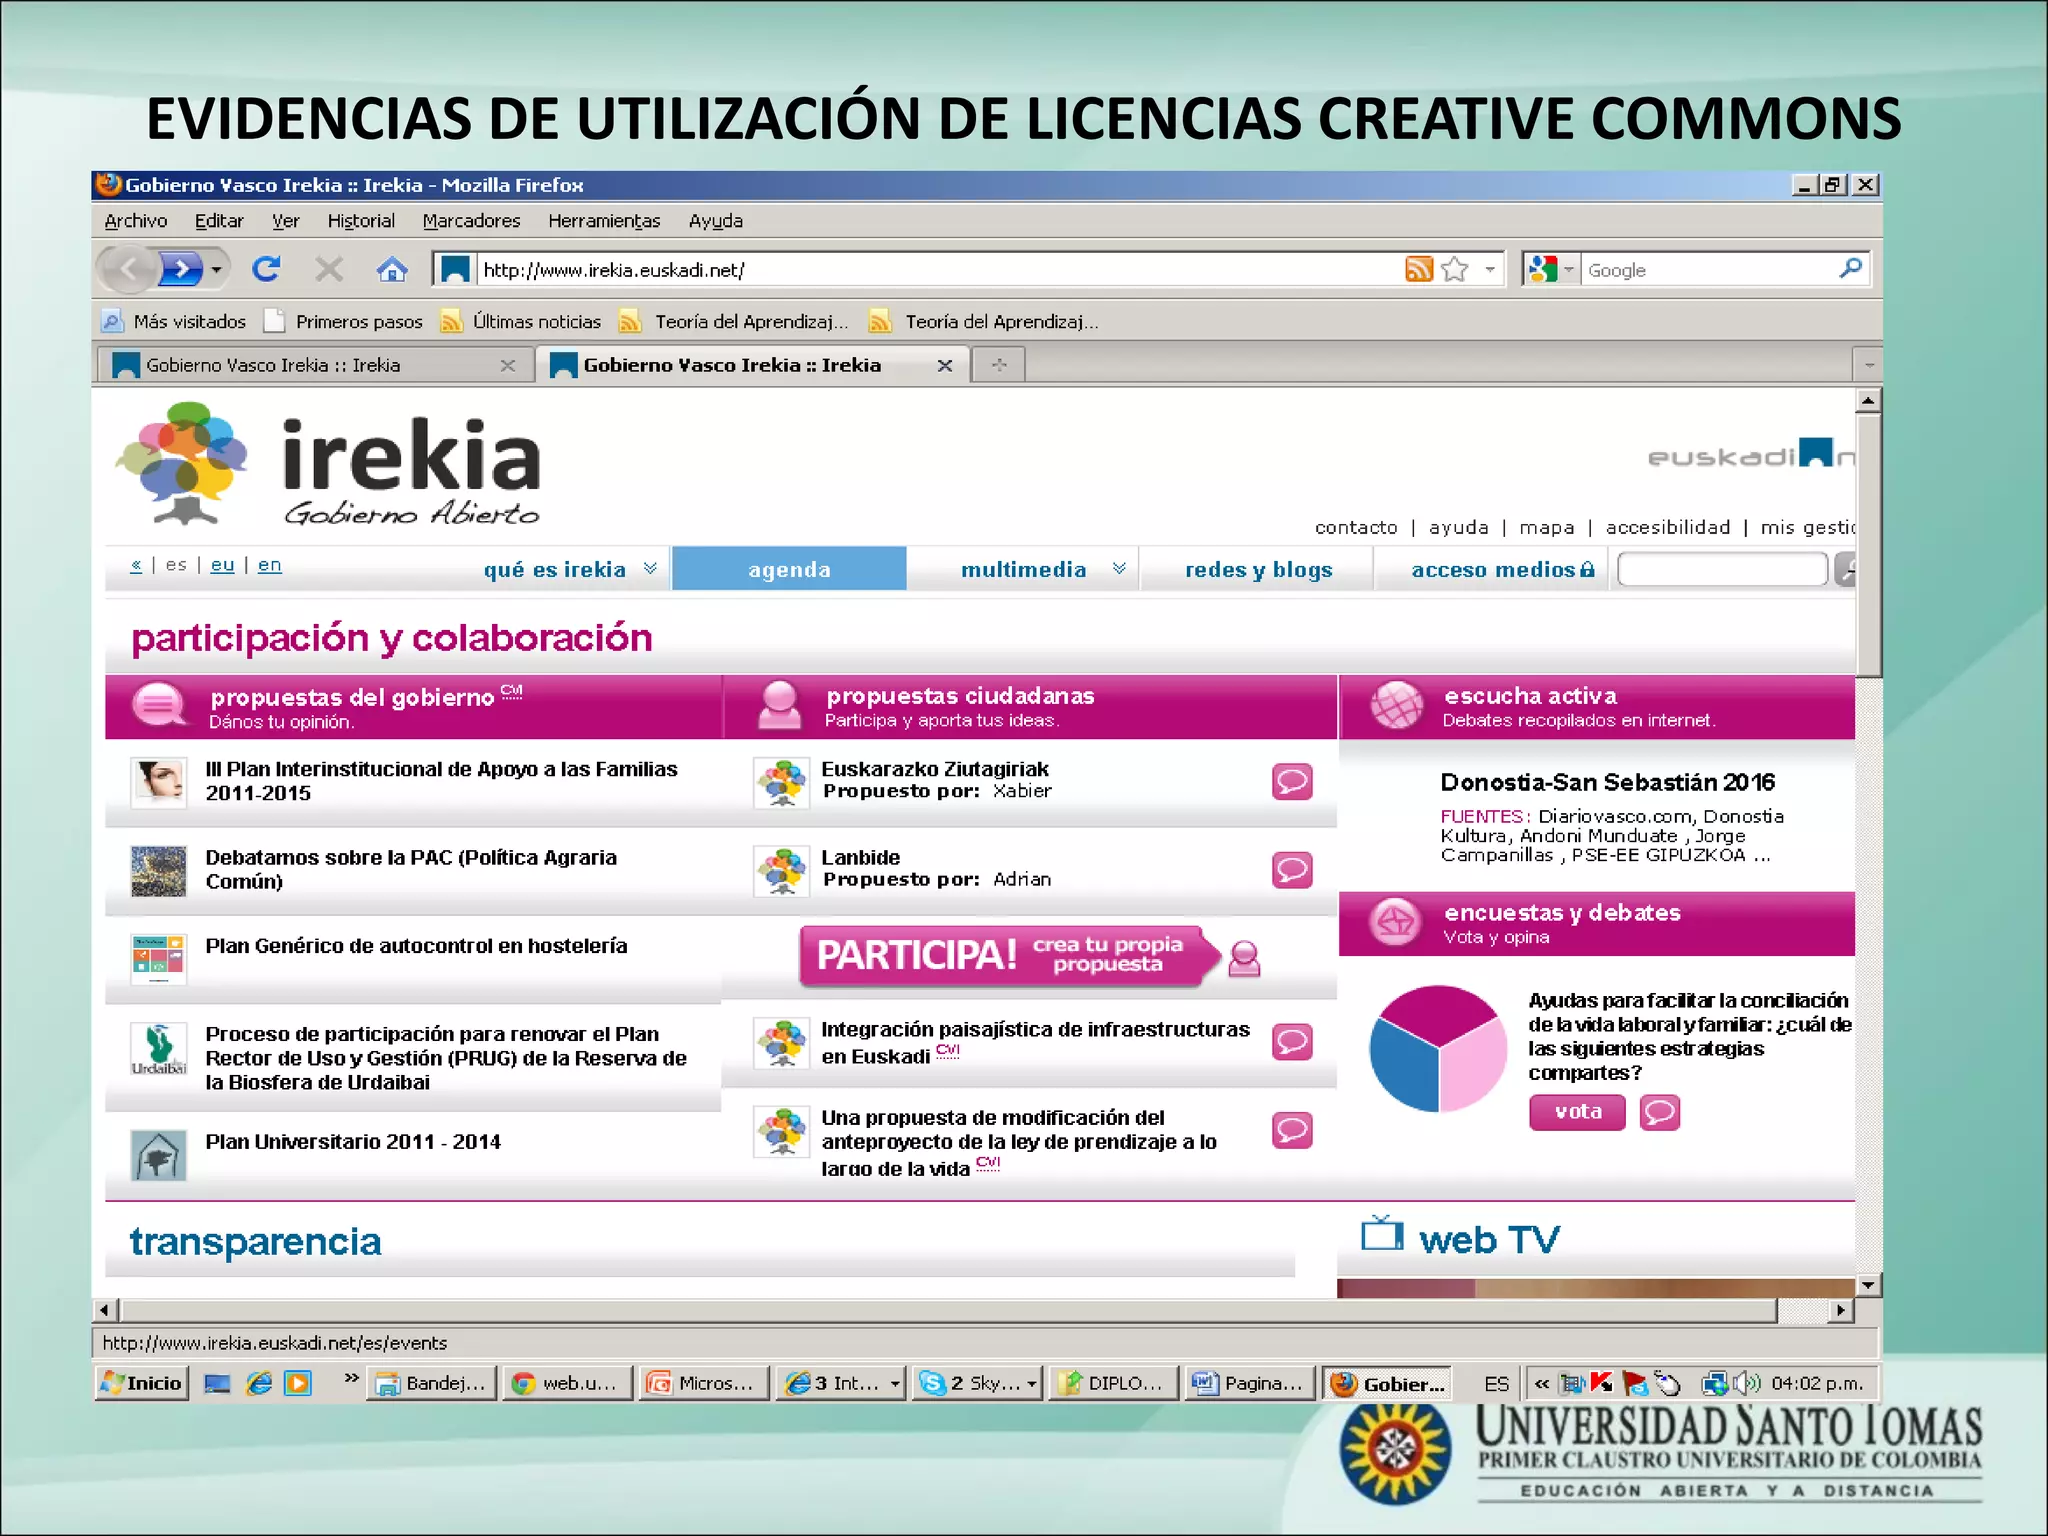
Task: Switch to the second Gobierno Vasco Irekia tab
Action: 730,365
